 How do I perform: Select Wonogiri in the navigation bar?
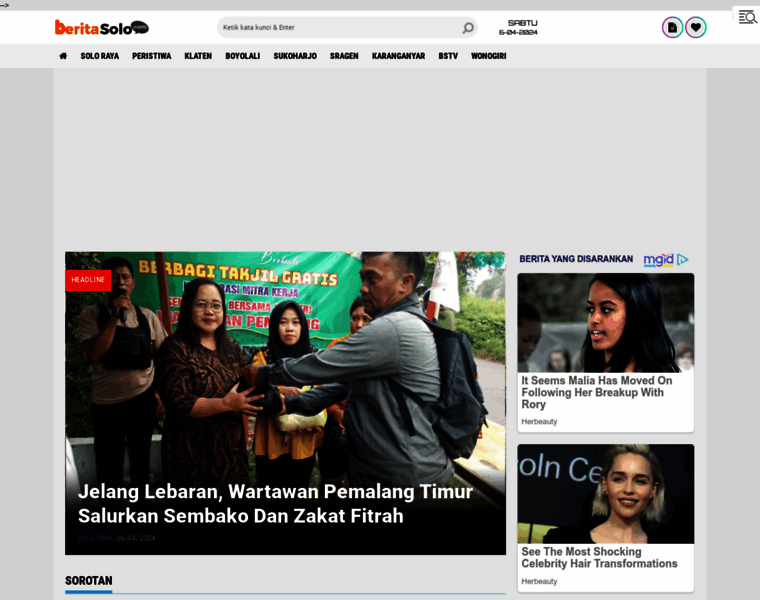pos(489,56)
